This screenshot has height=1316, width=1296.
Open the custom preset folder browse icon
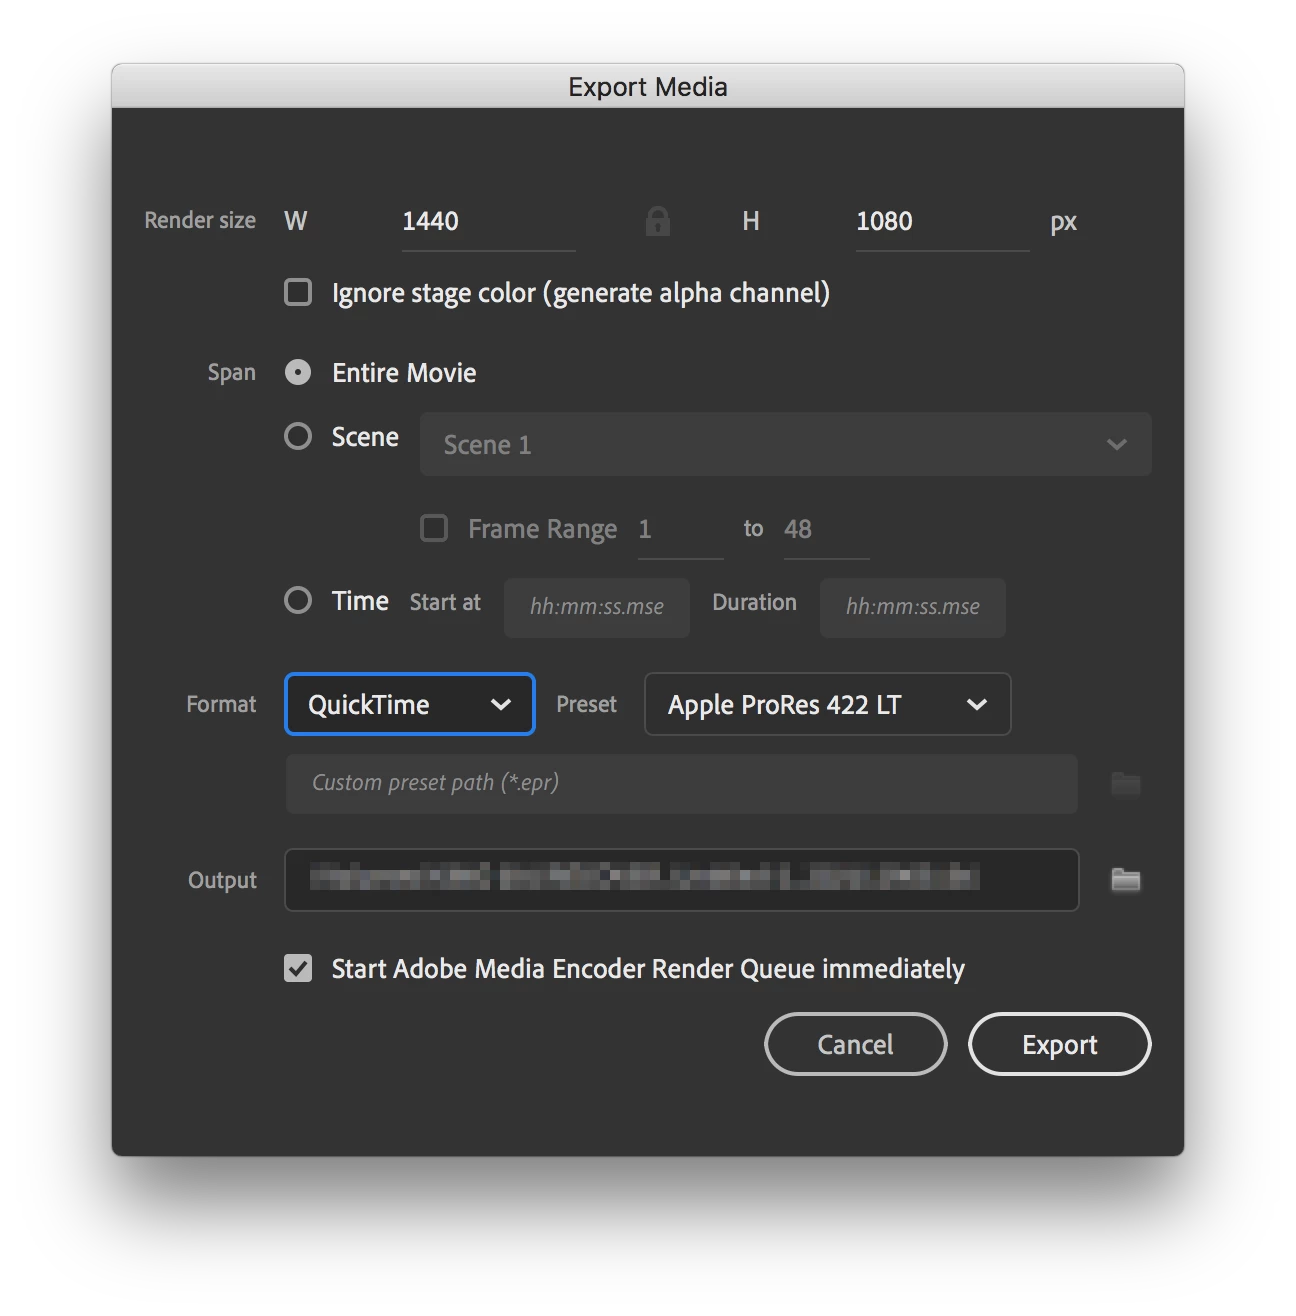pos(1126,783)
